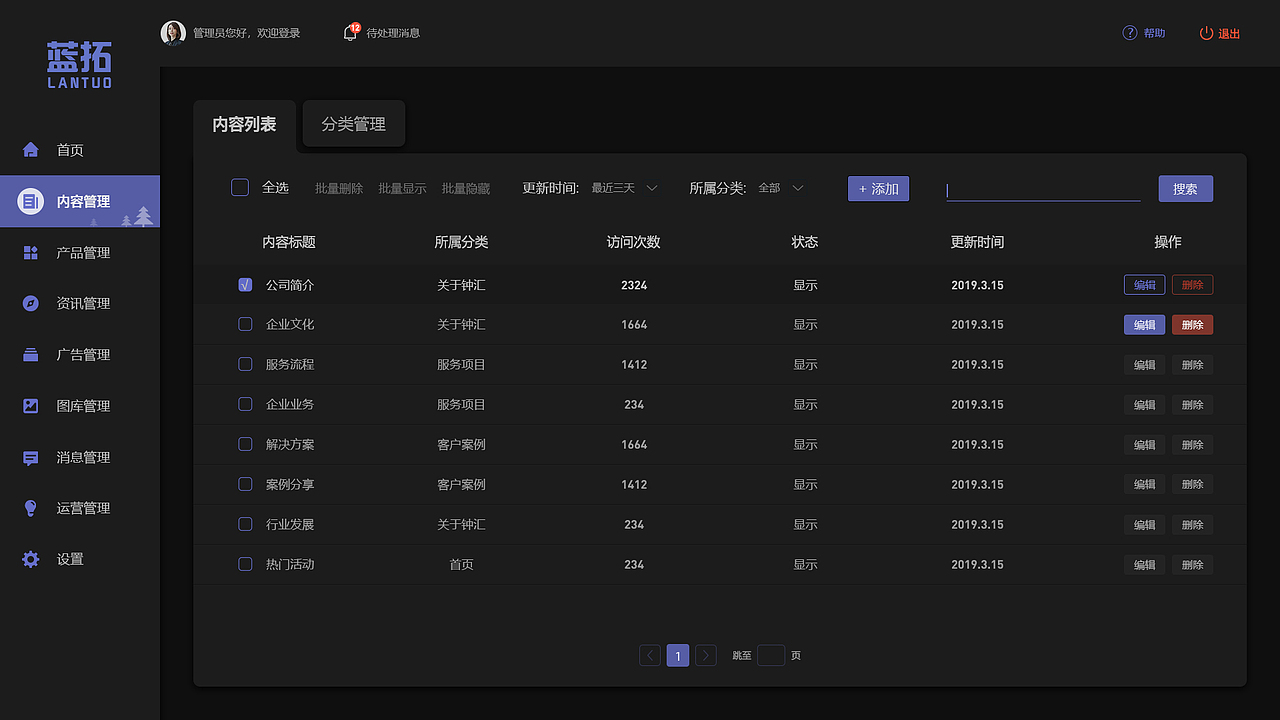
Task: Click inside the search input field
Action: pyautogui.click(x=1043, y=190)
